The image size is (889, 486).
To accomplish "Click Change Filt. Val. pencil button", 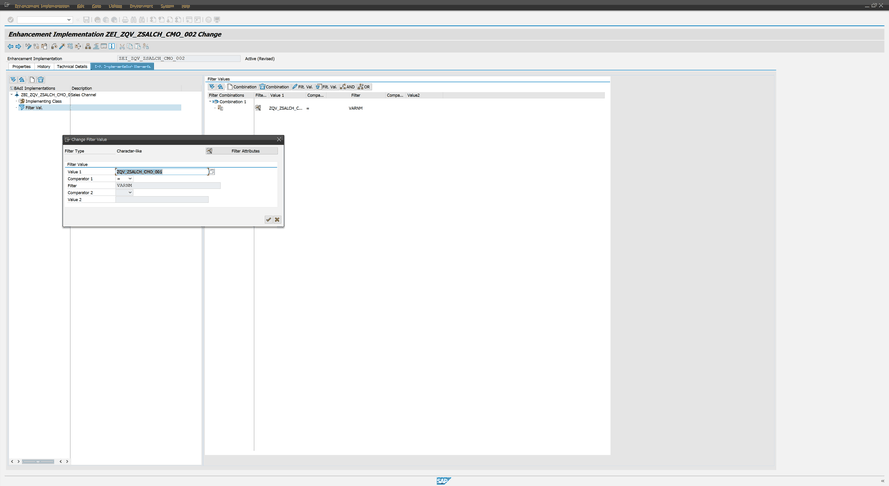I will tap(303, 87).
